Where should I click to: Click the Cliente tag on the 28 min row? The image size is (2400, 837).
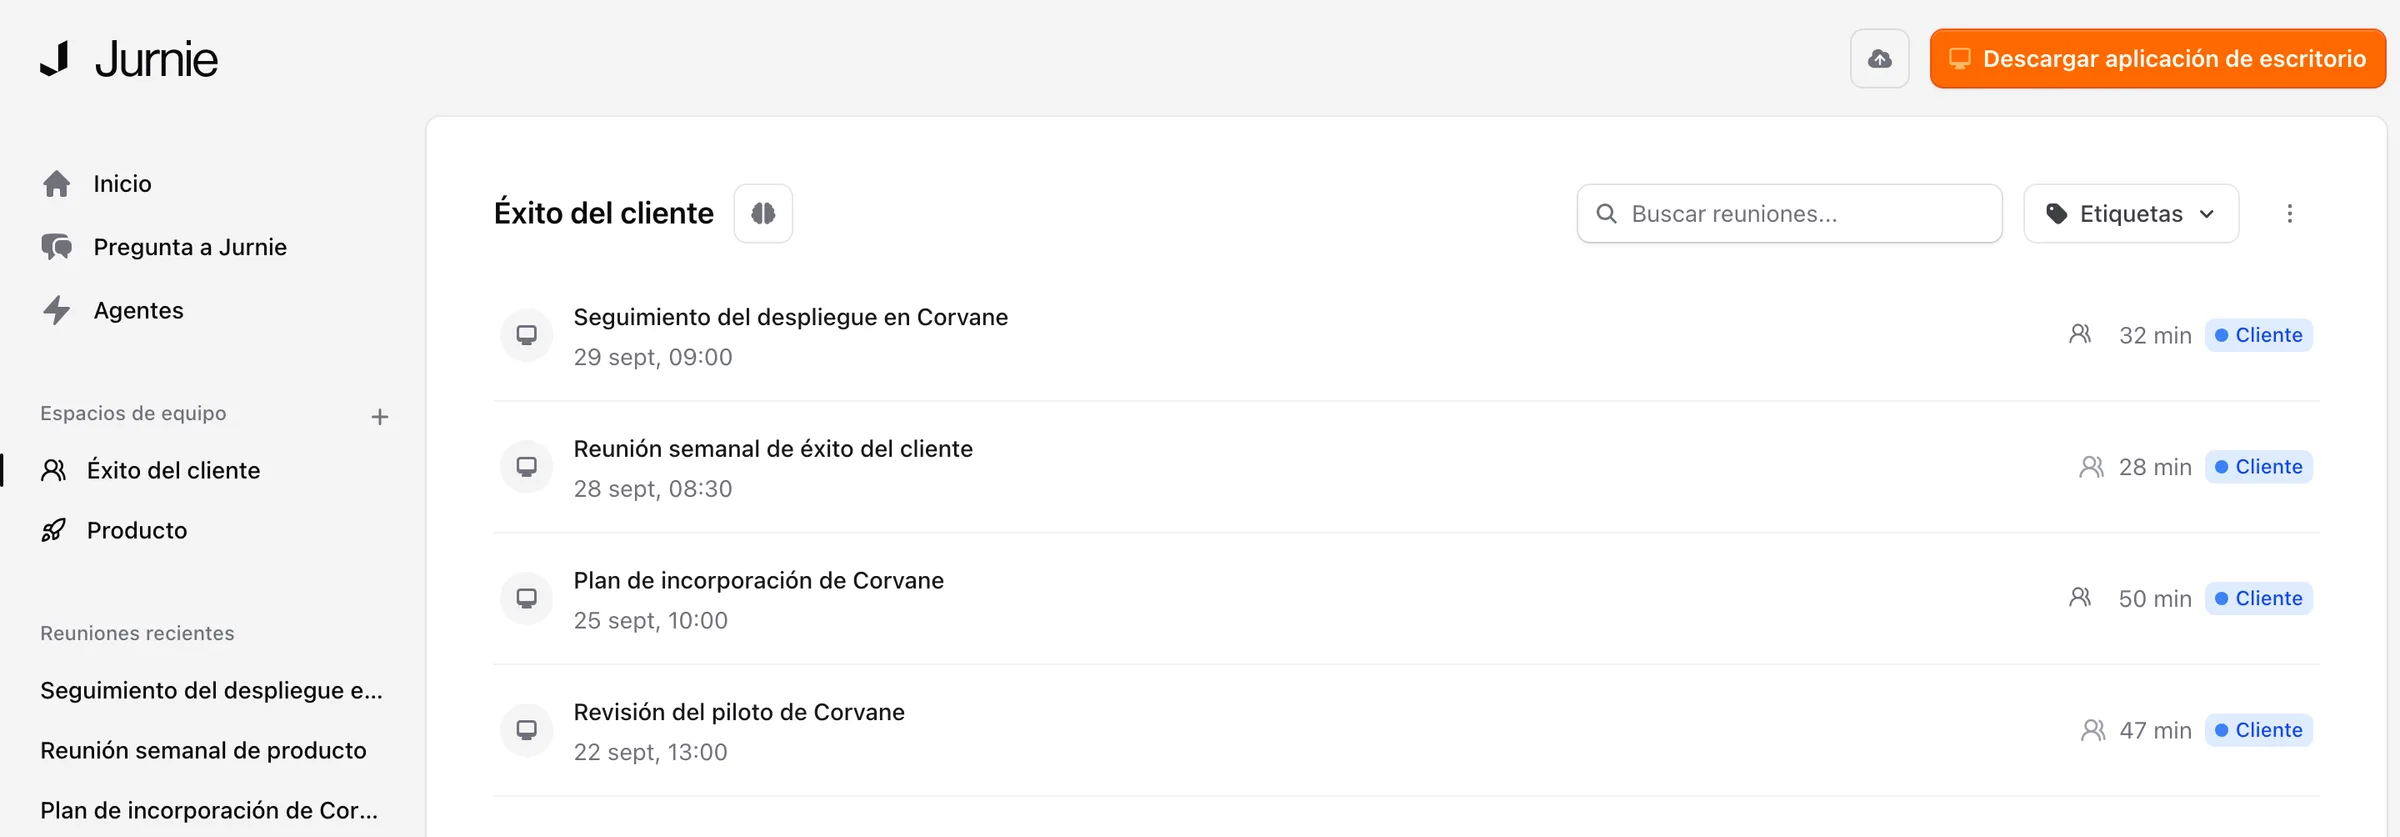tap(2258, 467)
